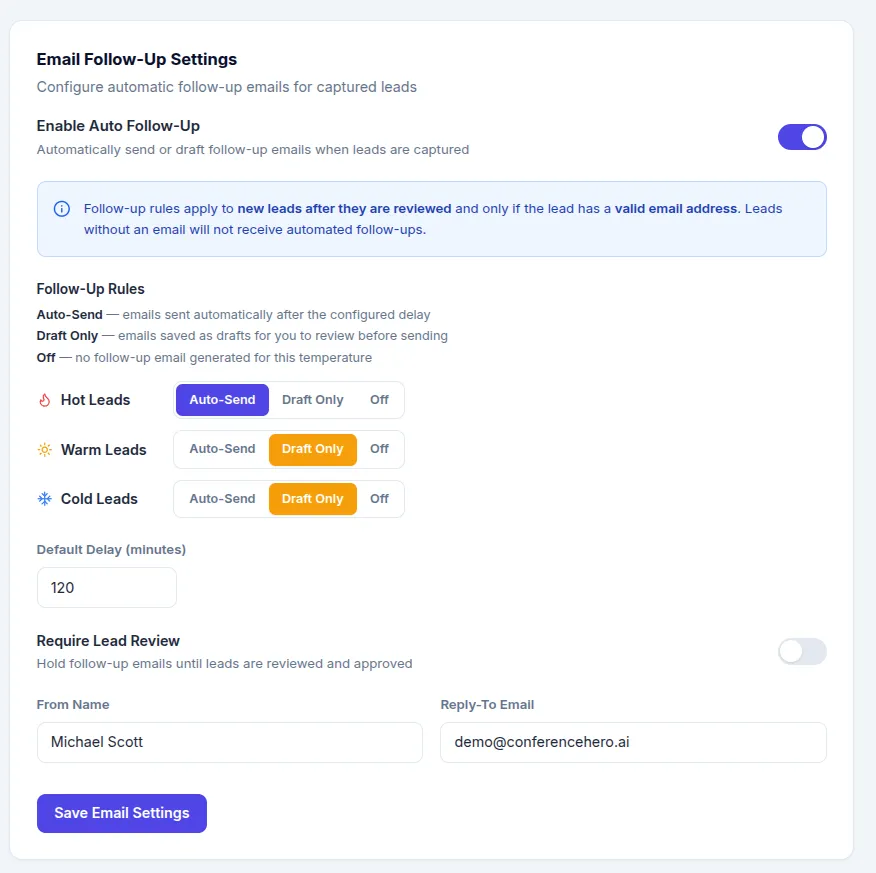Select the Email Follow-Up Settings heading
The image size is (876, 873).
tap(136, 59)
